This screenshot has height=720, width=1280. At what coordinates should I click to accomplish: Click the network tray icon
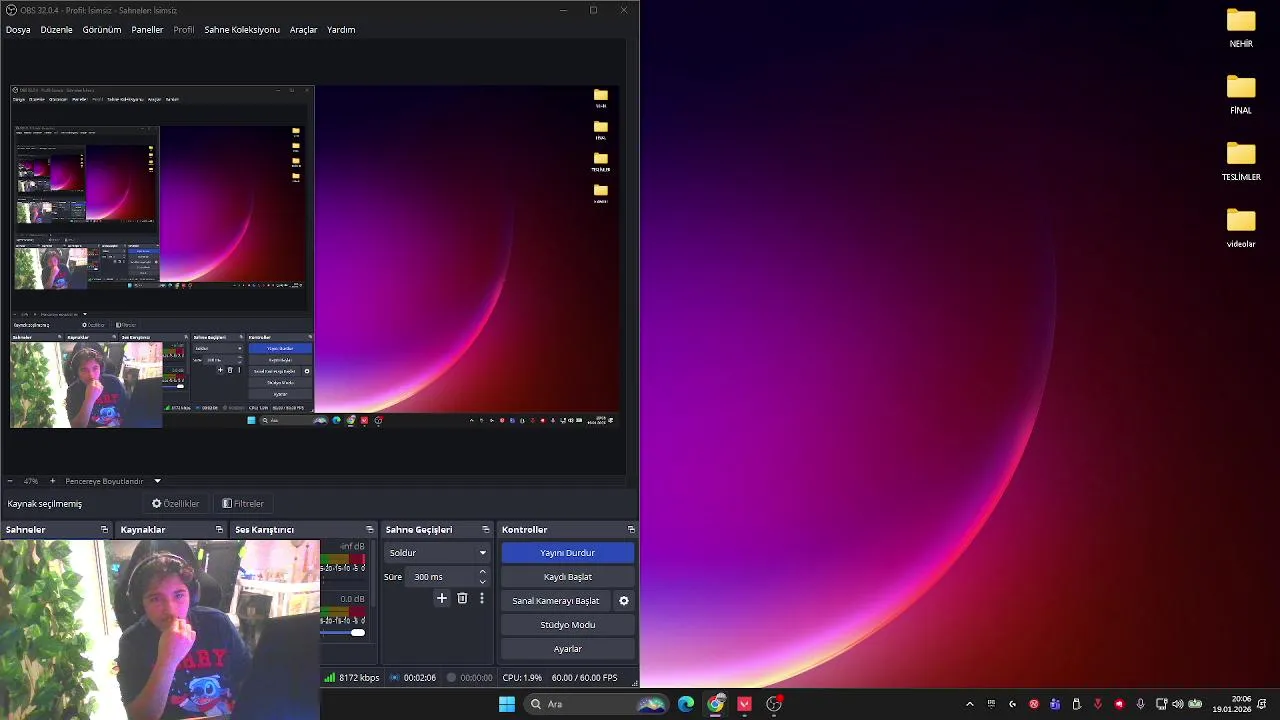coord(1162,704)
